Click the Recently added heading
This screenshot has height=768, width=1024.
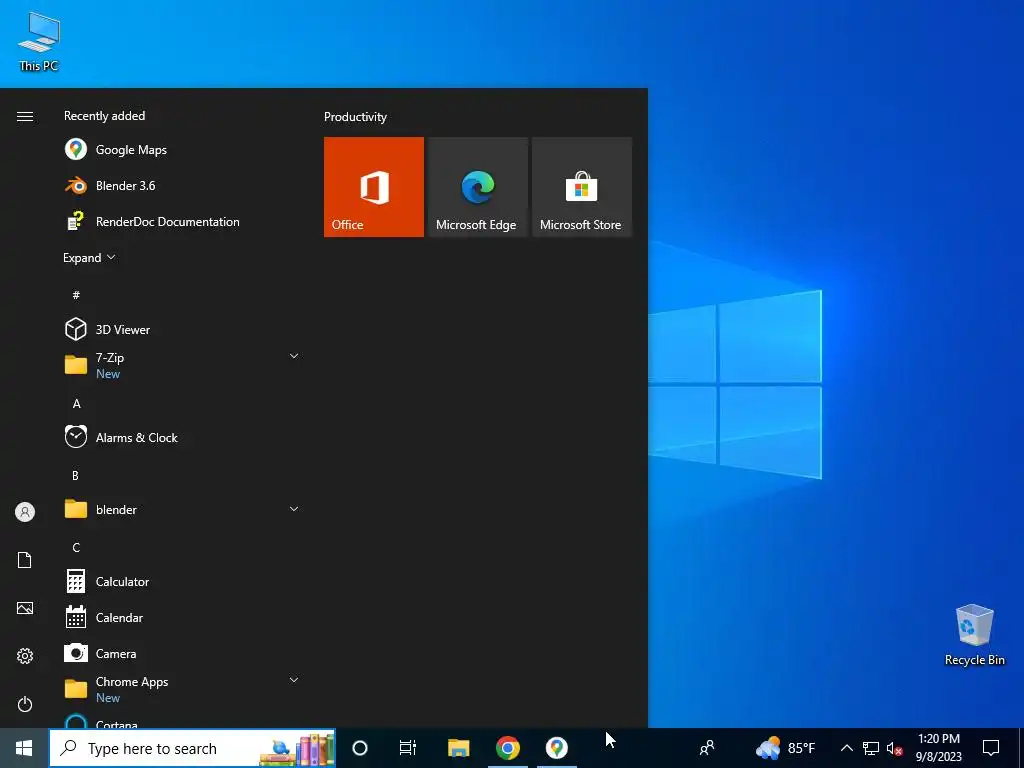(x=104, y=116)
